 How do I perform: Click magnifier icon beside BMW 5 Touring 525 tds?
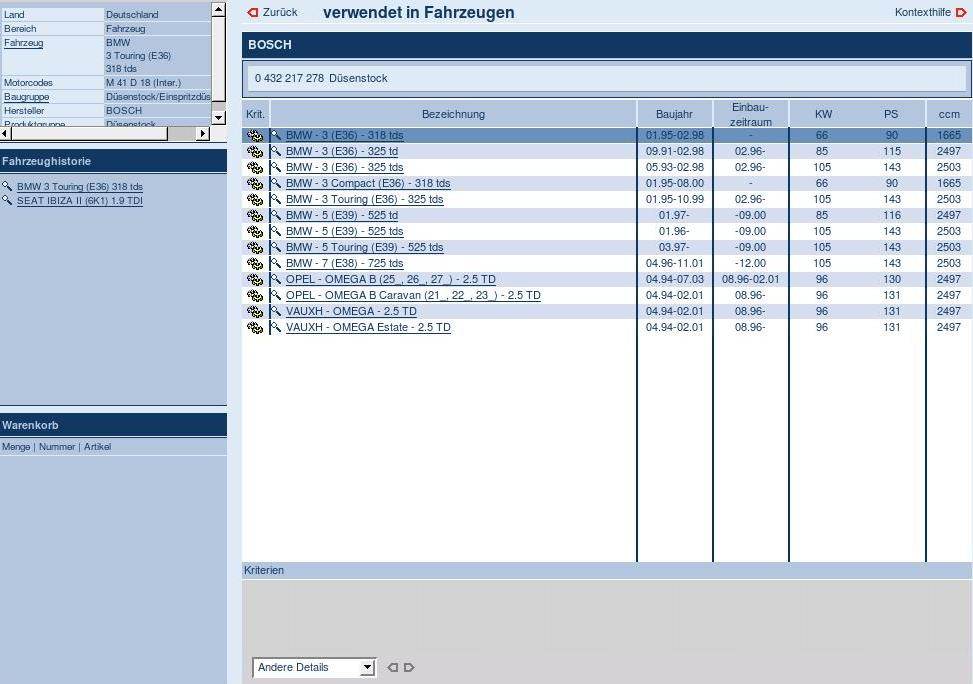click(x=276, y=247)
